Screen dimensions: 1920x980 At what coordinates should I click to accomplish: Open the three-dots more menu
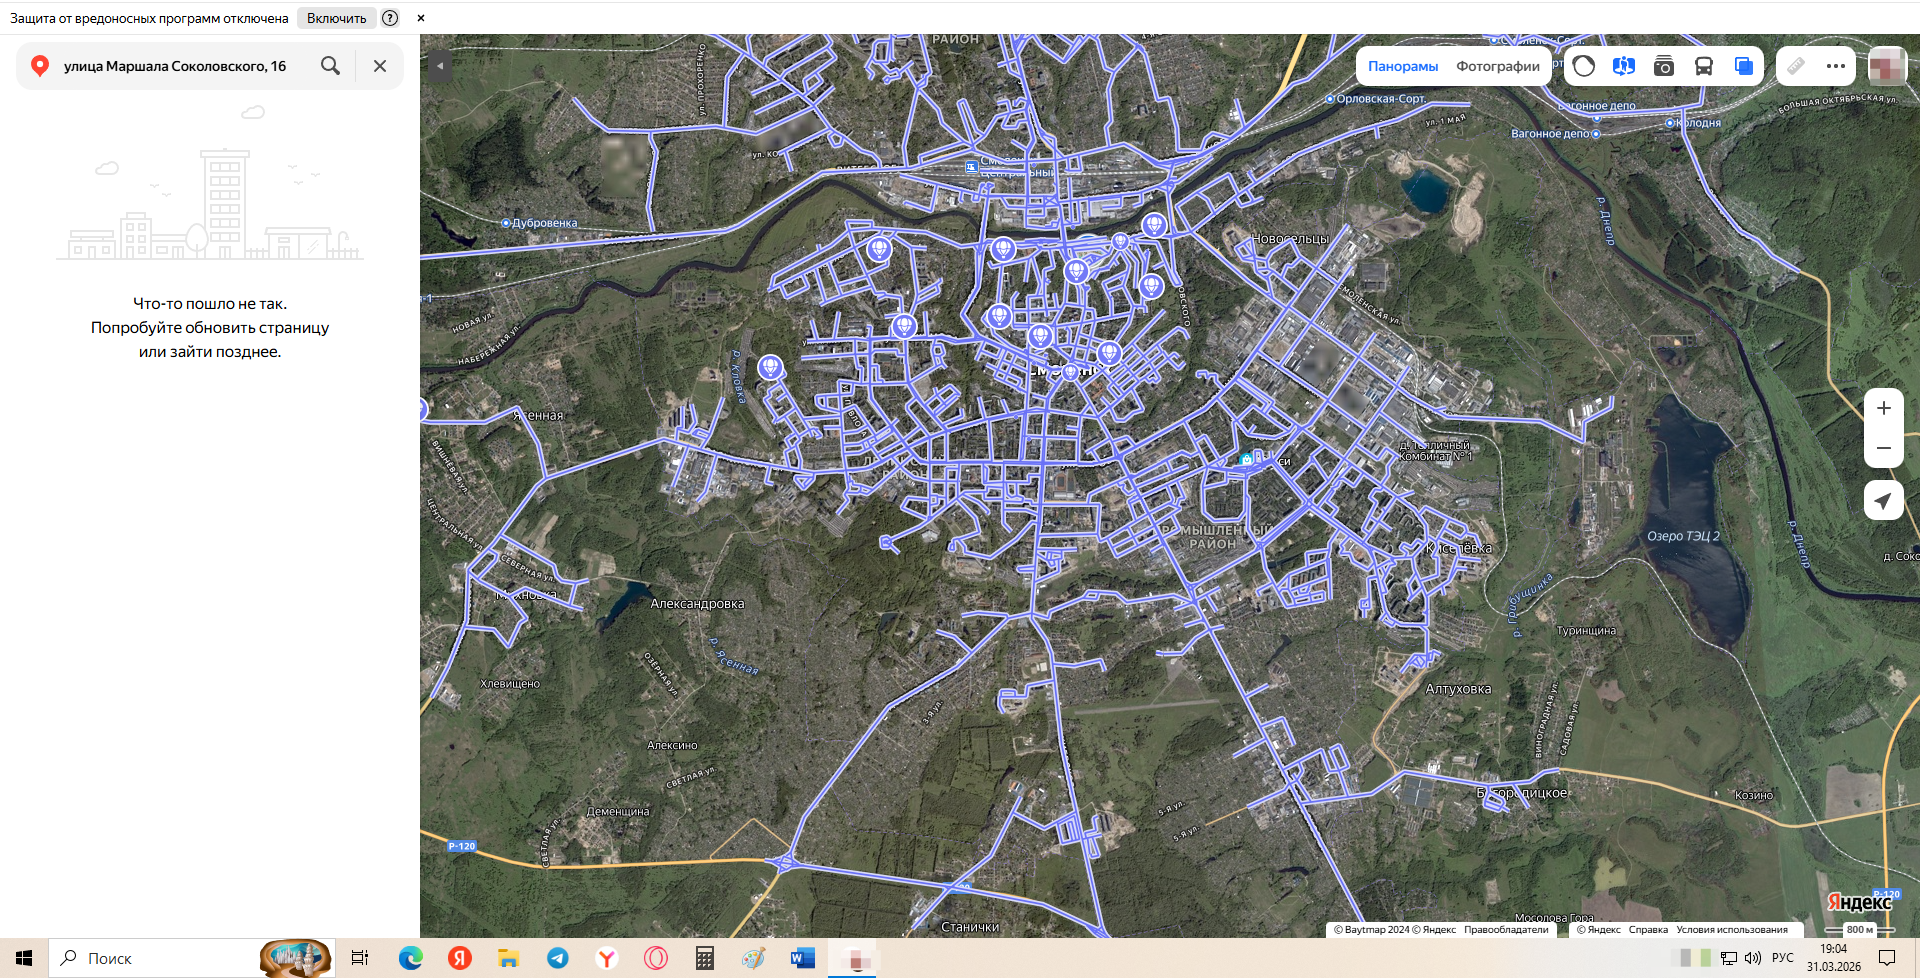(x=1836, y=66)
